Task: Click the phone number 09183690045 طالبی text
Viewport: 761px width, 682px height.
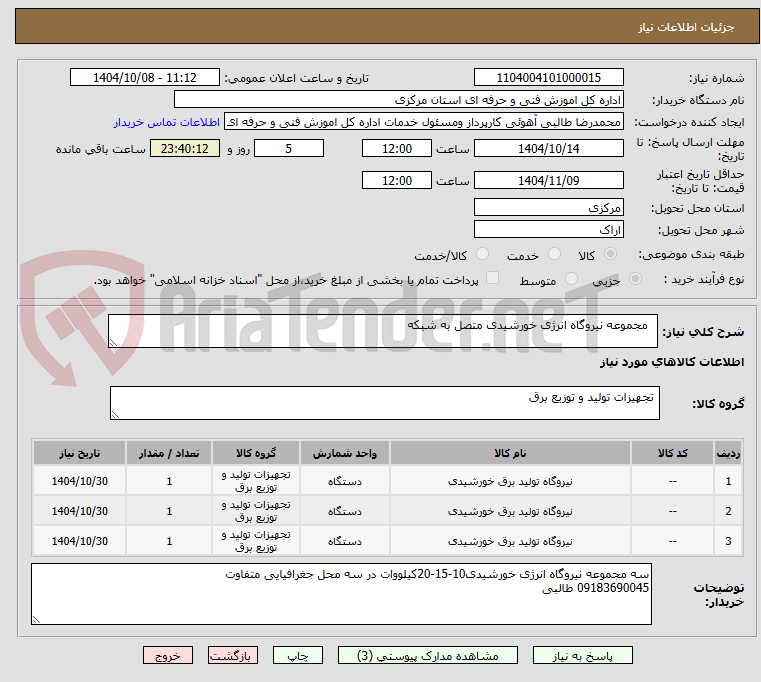Action: point(595,588)
